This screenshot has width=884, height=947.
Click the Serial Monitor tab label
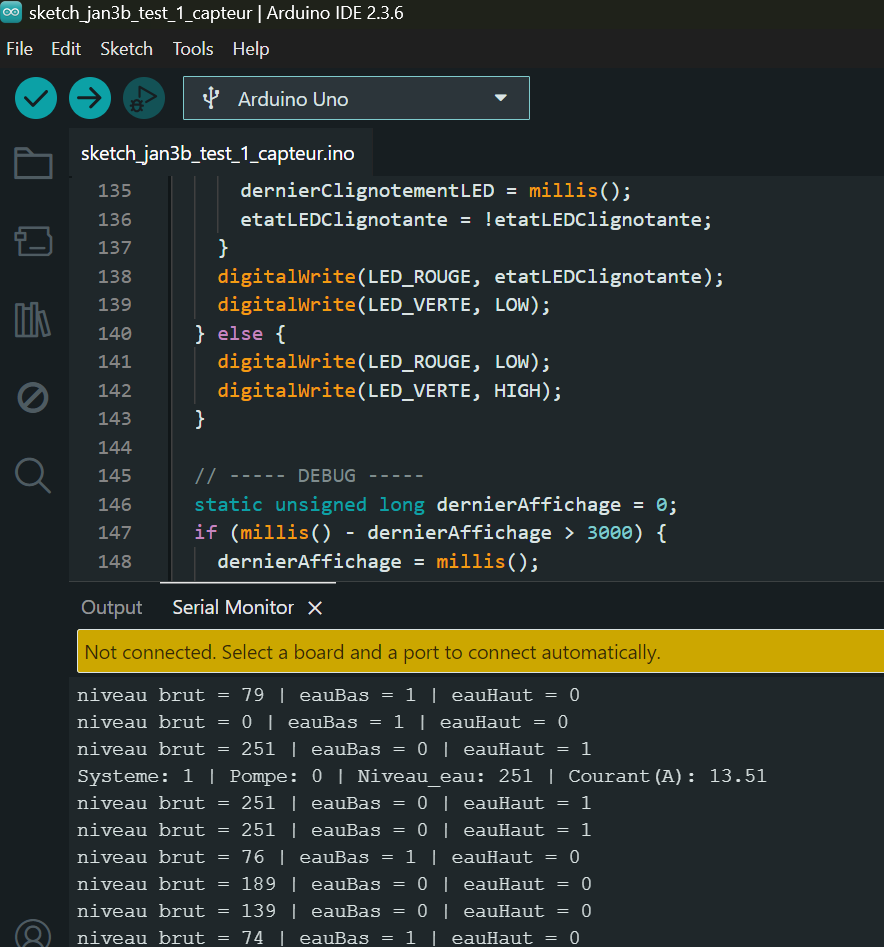(233, 607)
